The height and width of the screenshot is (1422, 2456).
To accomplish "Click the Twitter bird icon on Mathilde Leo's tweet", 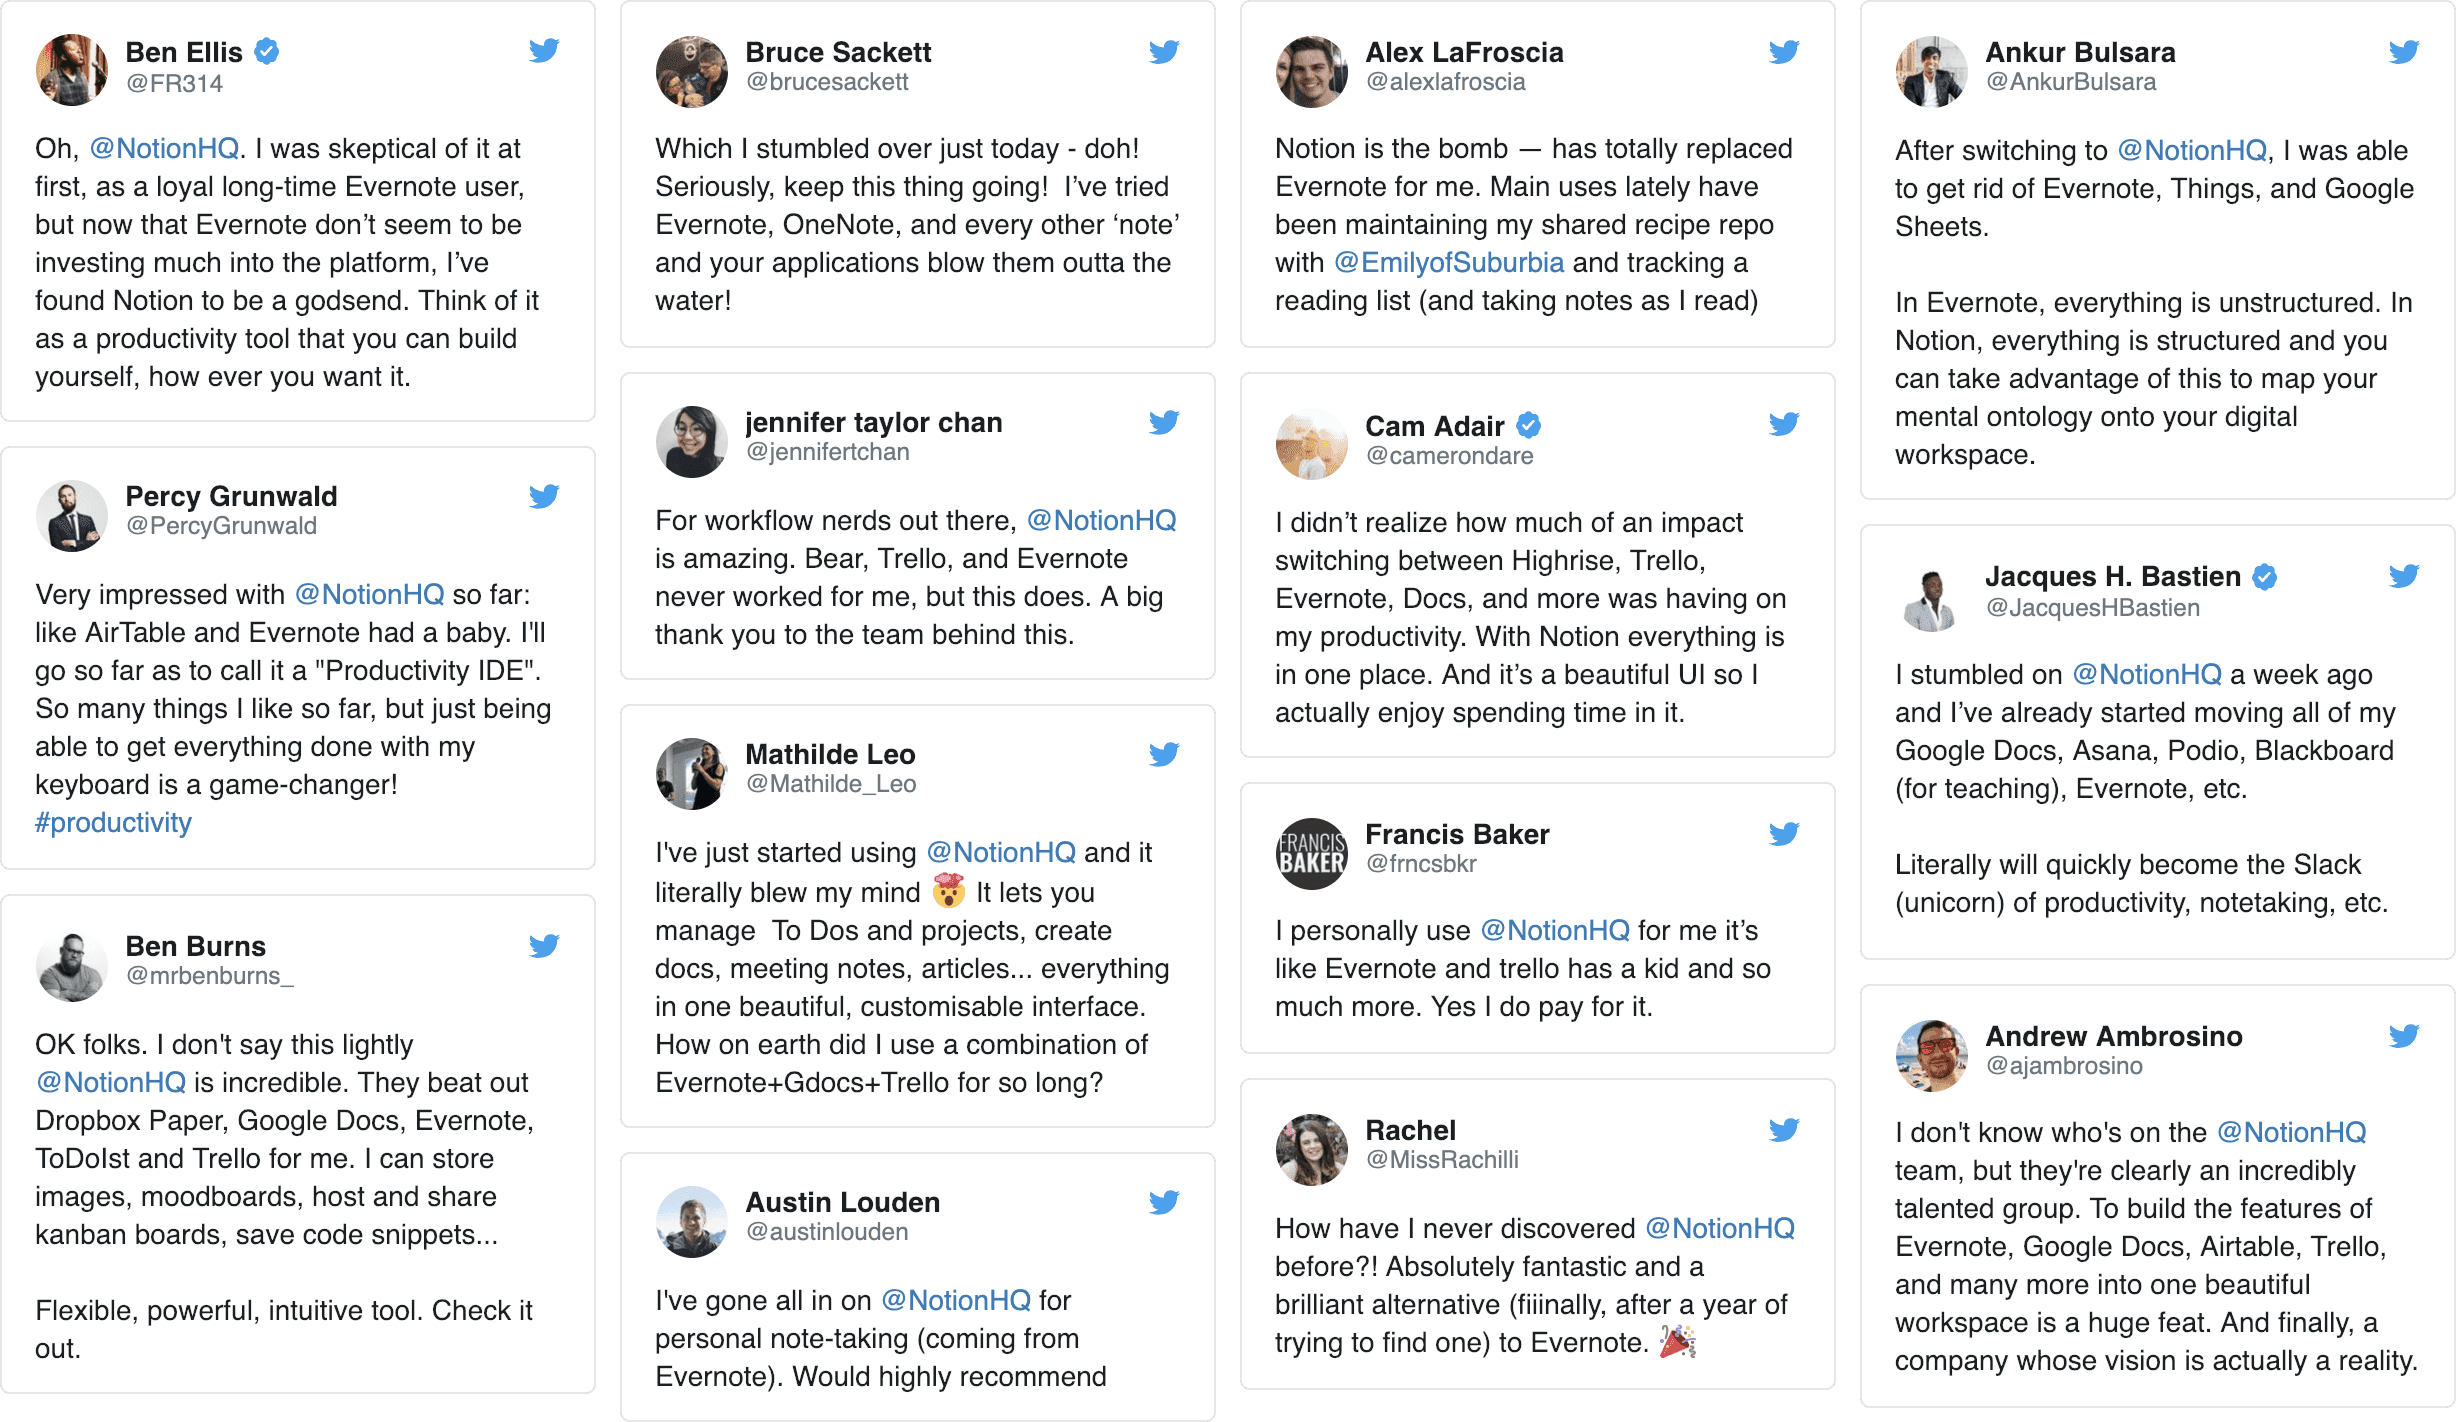I will click(1165, 755).
